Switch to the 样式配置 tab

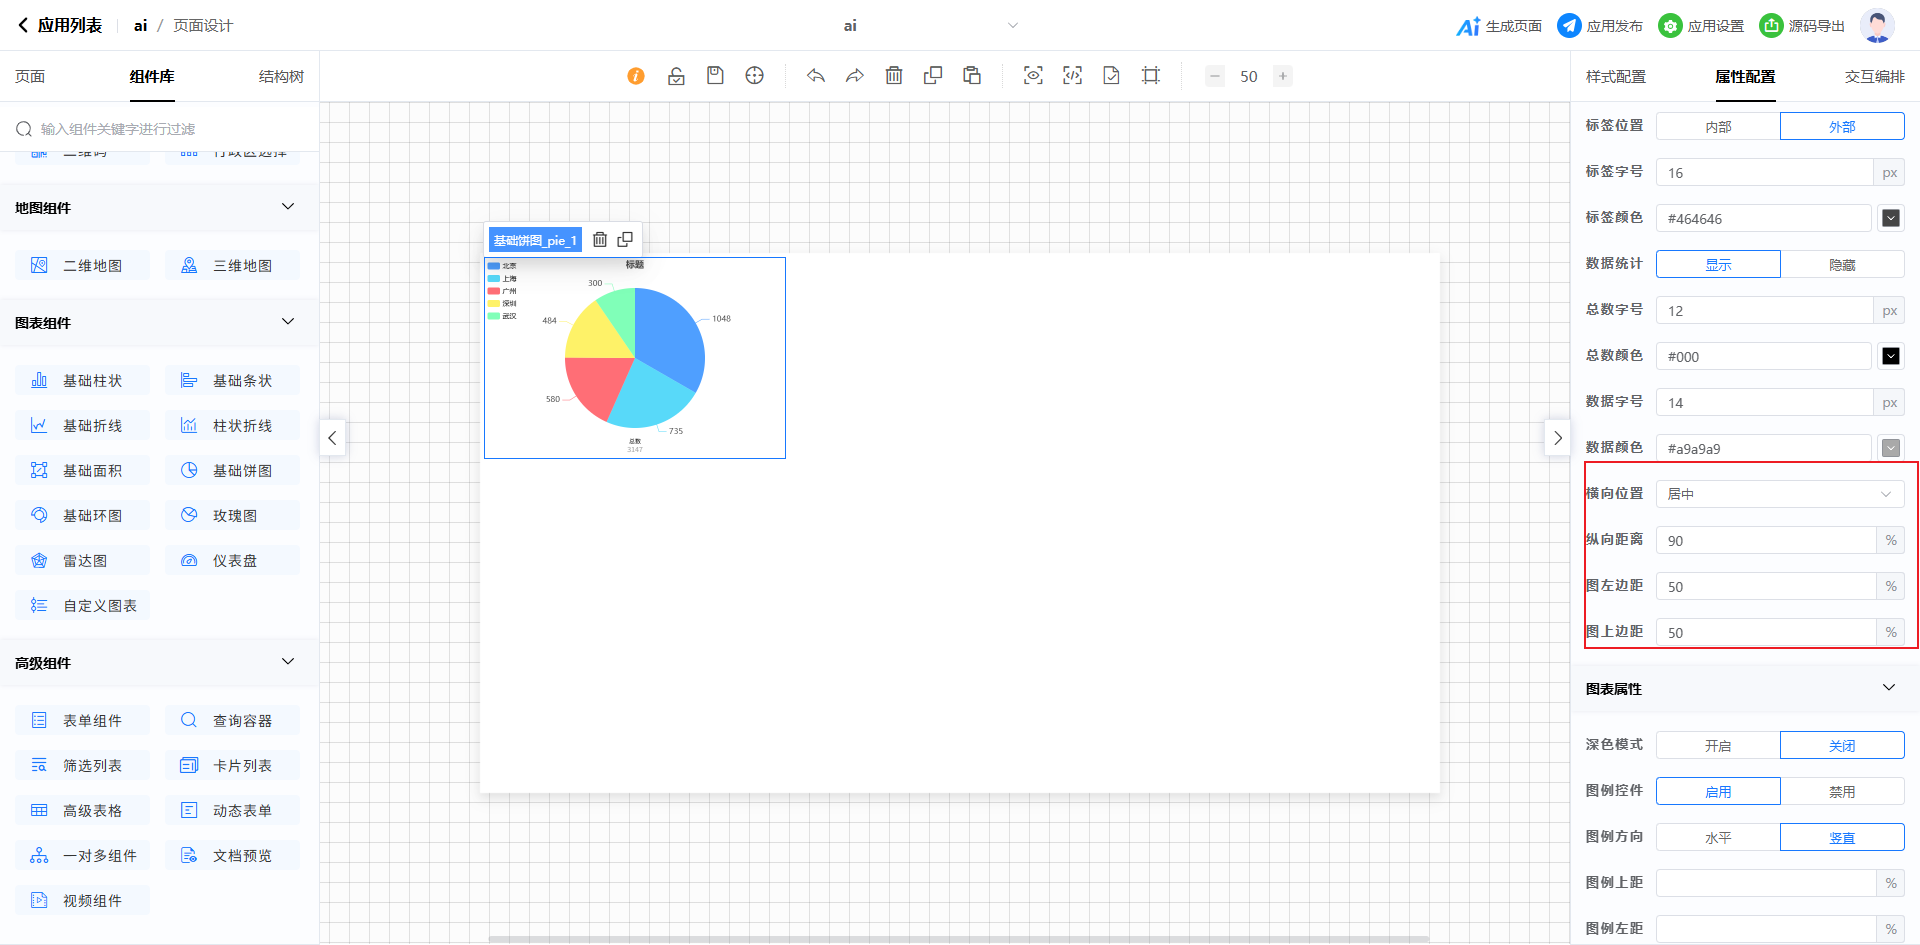pos(1615,77)
